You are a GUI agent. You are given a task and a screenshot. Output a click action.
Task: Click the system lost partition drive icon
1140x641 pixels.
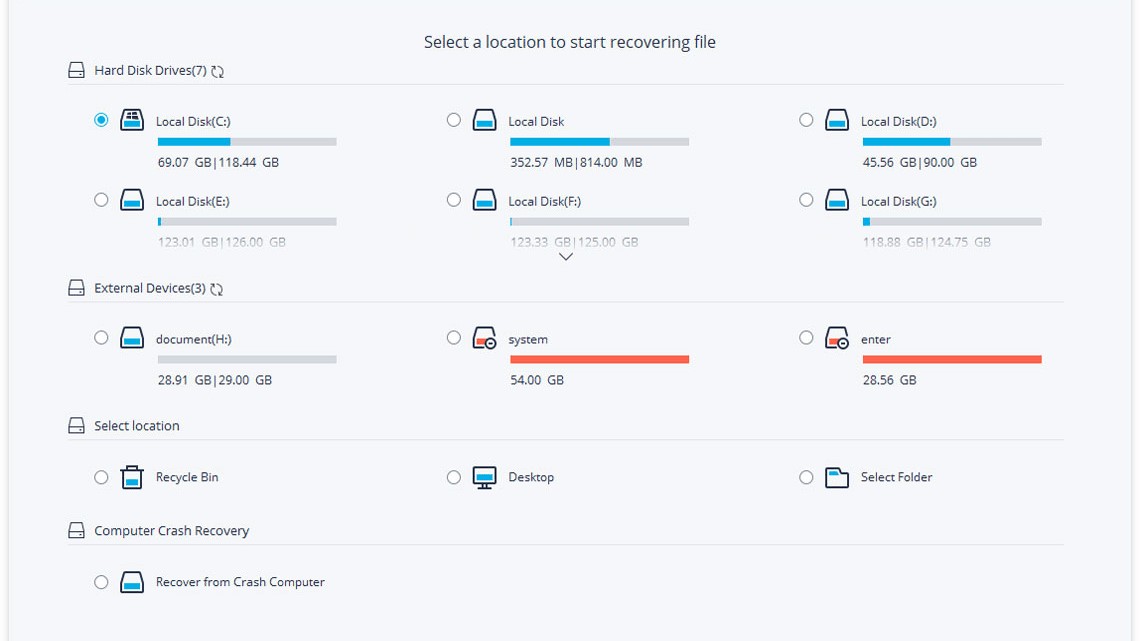coord(485,339)
